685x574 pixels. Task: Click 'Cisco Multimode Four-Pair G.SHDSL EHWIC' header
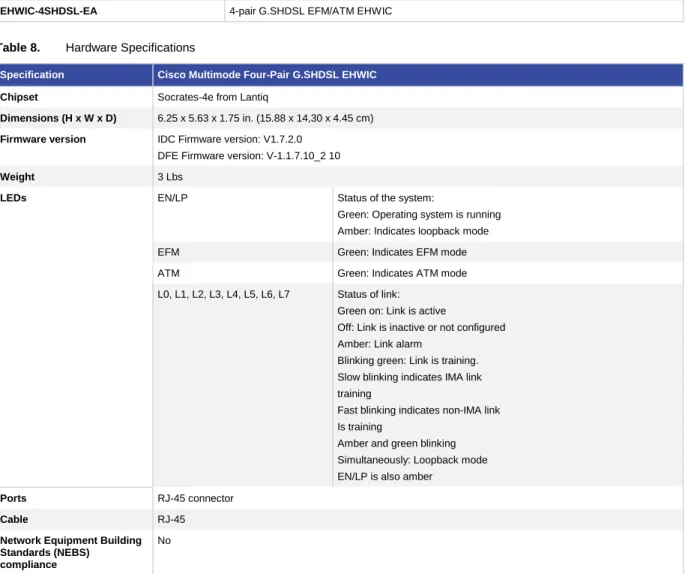pyautogui.click(x=267, y=75)
